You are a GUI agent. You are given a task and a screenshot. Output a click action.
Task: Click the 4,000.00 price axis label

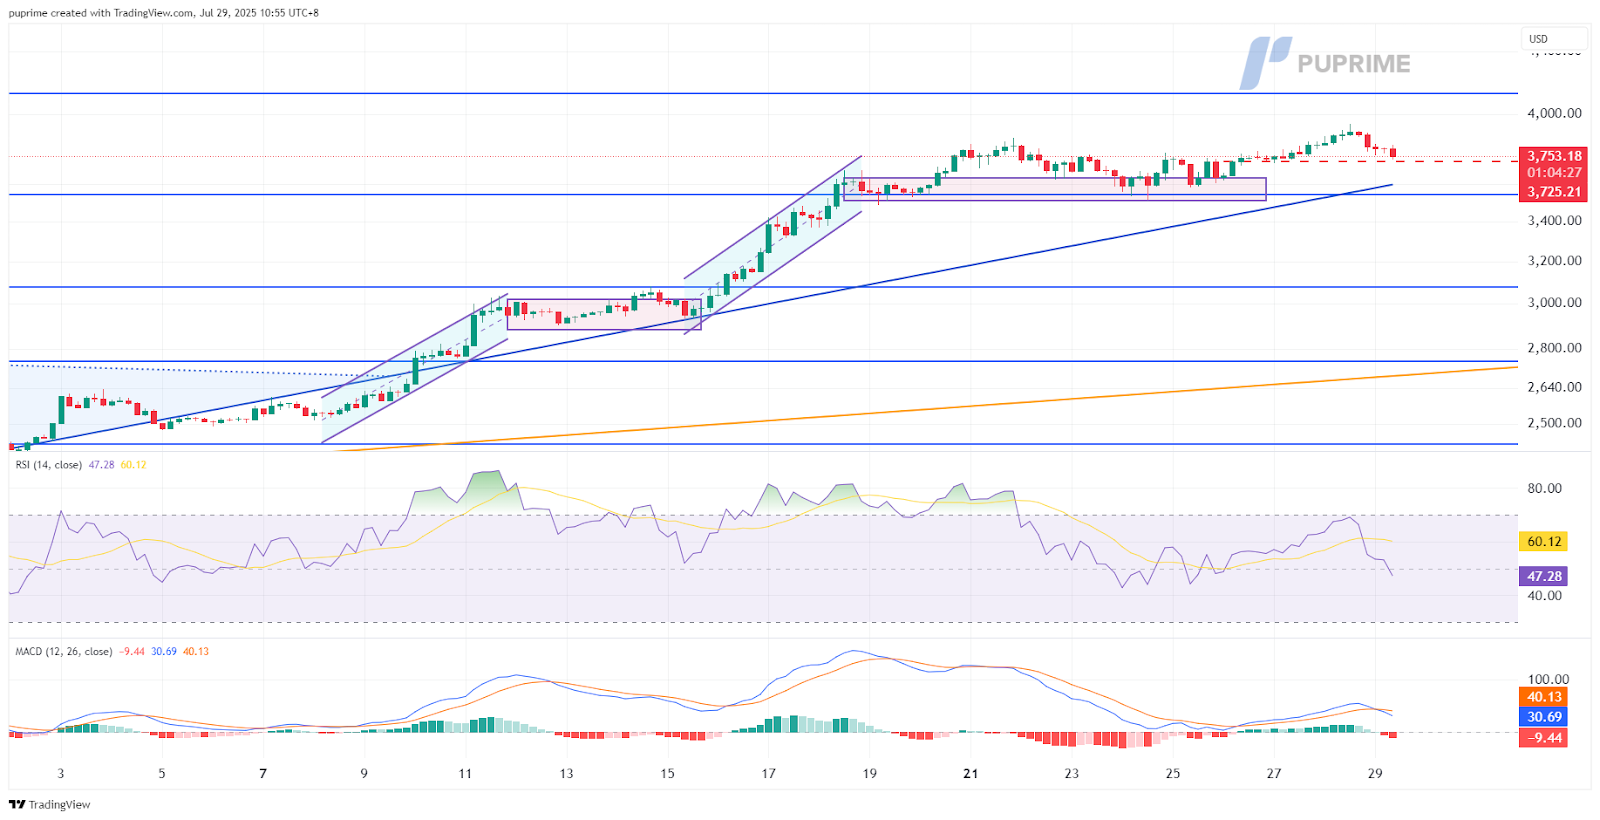[x=1554, y=113]
